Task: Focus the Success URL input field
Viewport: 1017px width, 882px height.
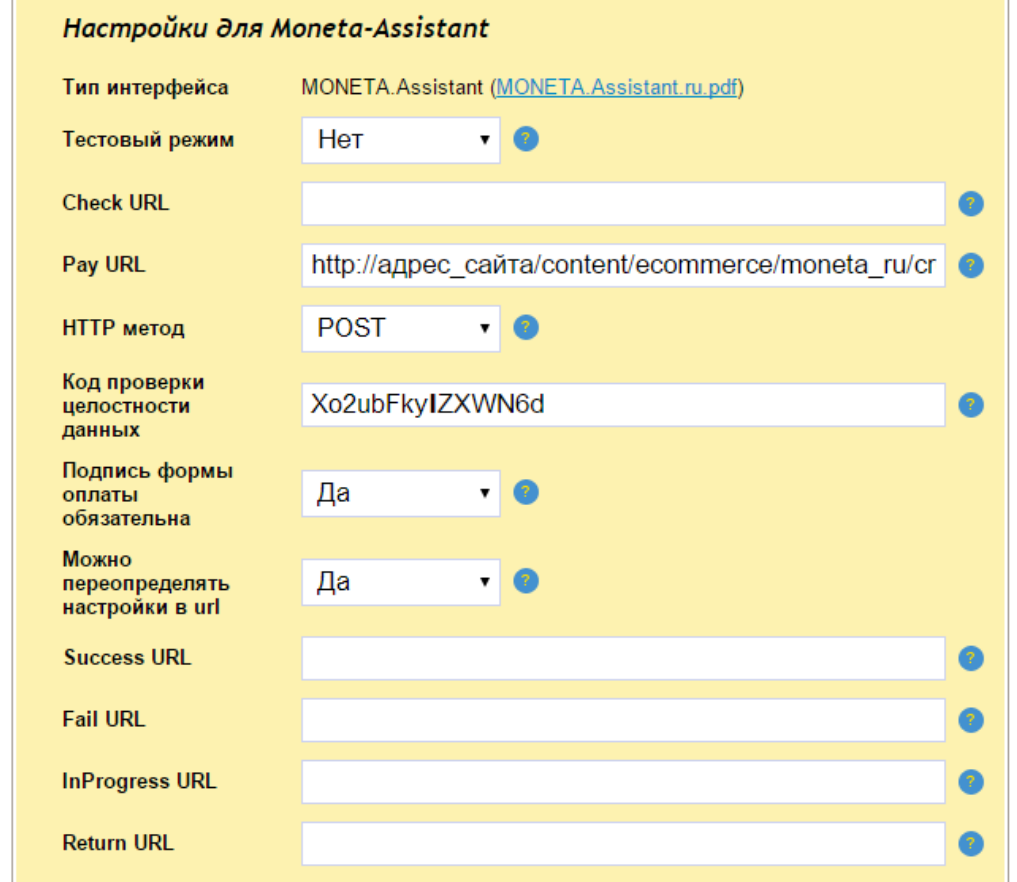Action: pos(623,658)
